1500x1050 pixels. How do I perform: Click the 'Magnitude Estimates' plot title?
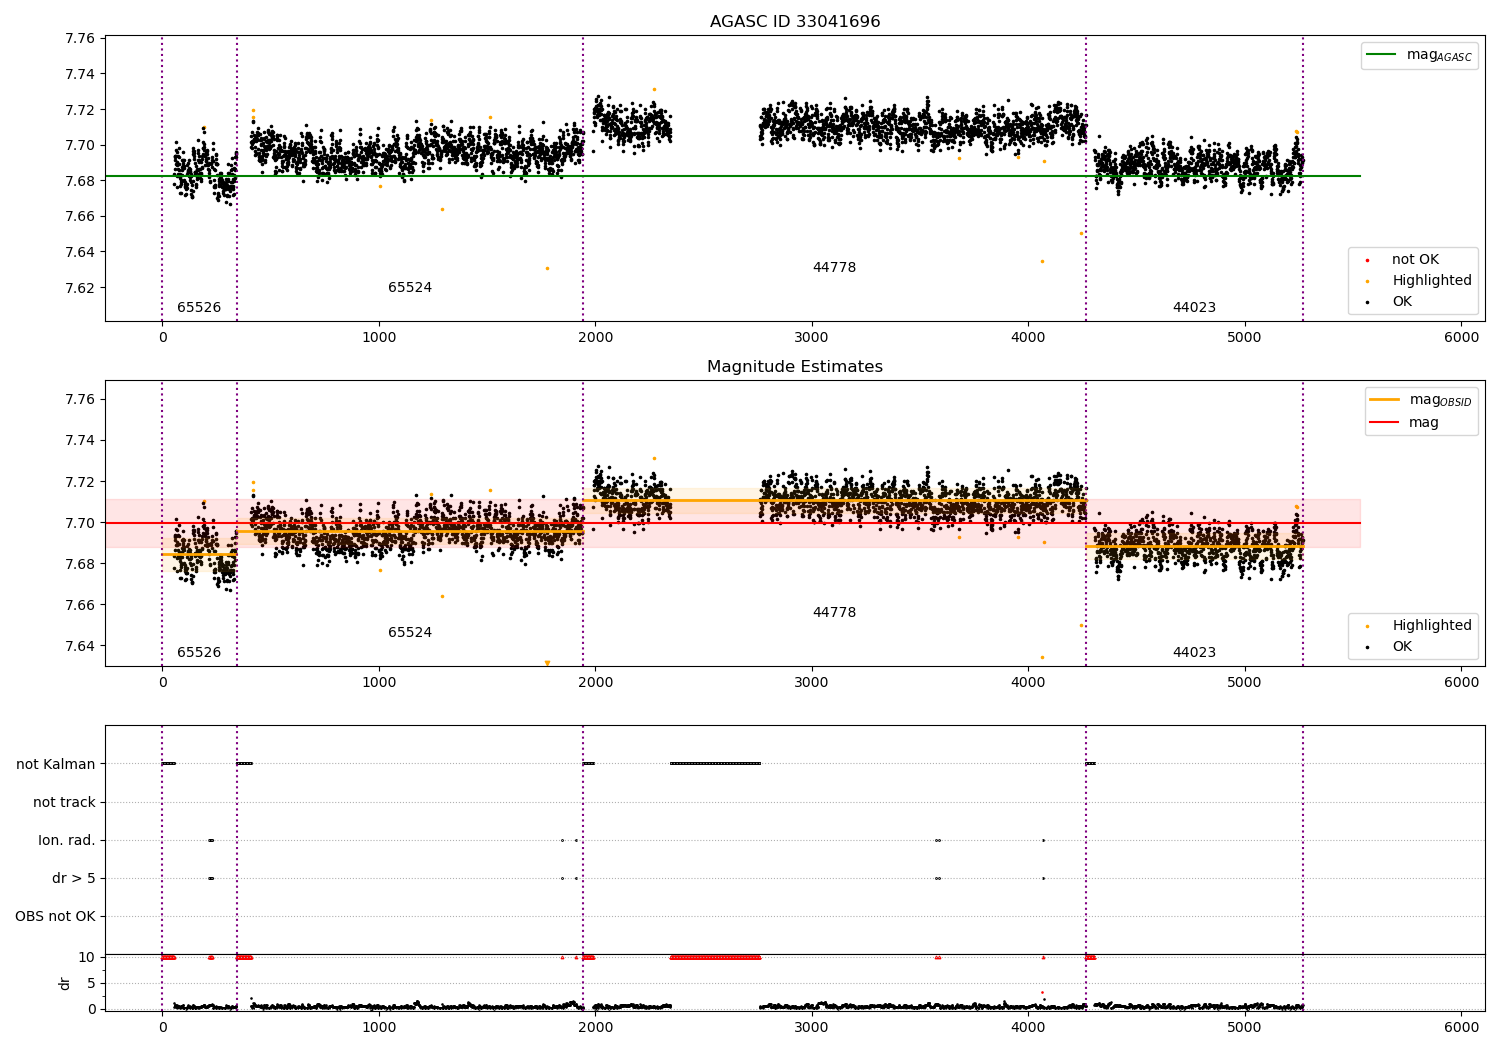[x=795, y=367]
